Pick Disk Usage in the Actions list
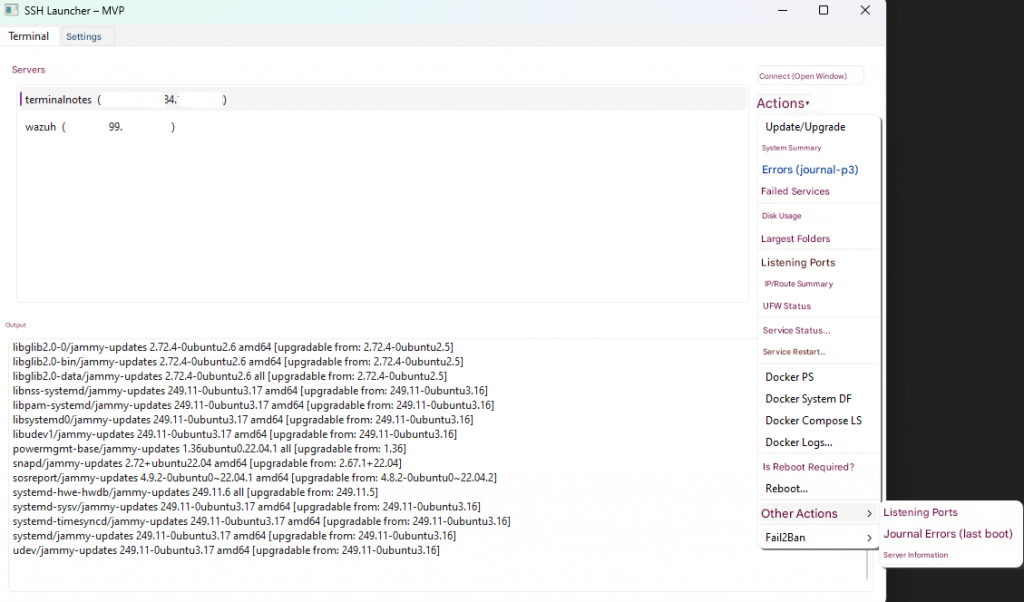This screenshot has height=602, width=1024. click(x=782, y=216)
